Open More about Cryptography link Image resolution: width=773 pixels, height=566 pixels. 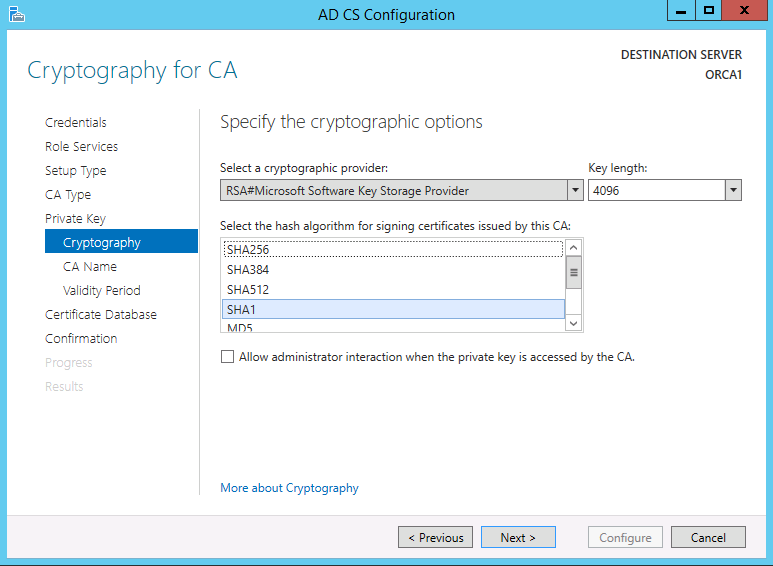[289, 488]
